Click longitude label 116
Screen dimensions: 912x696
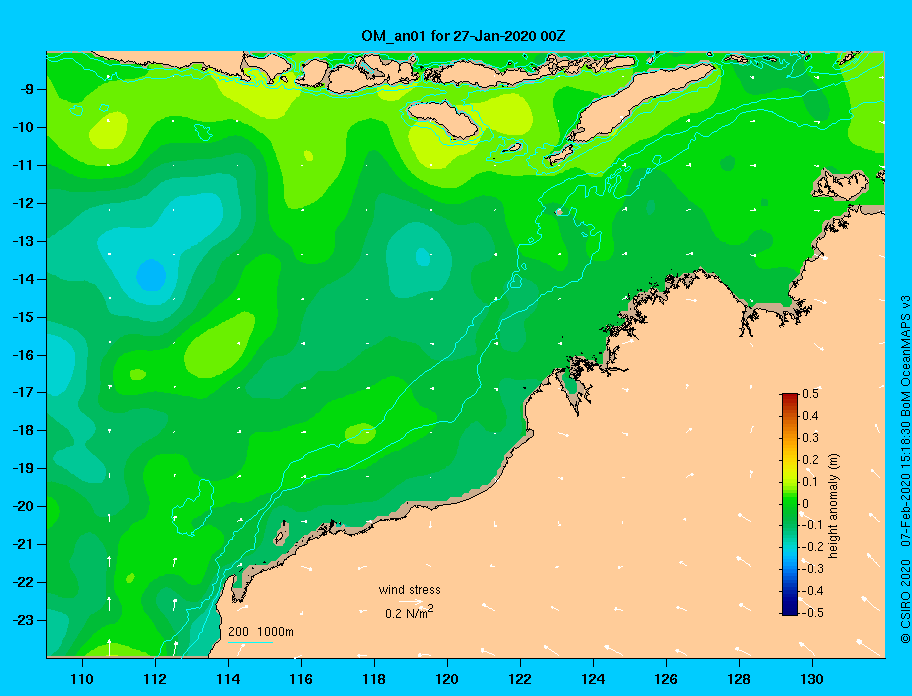(301, 679)
